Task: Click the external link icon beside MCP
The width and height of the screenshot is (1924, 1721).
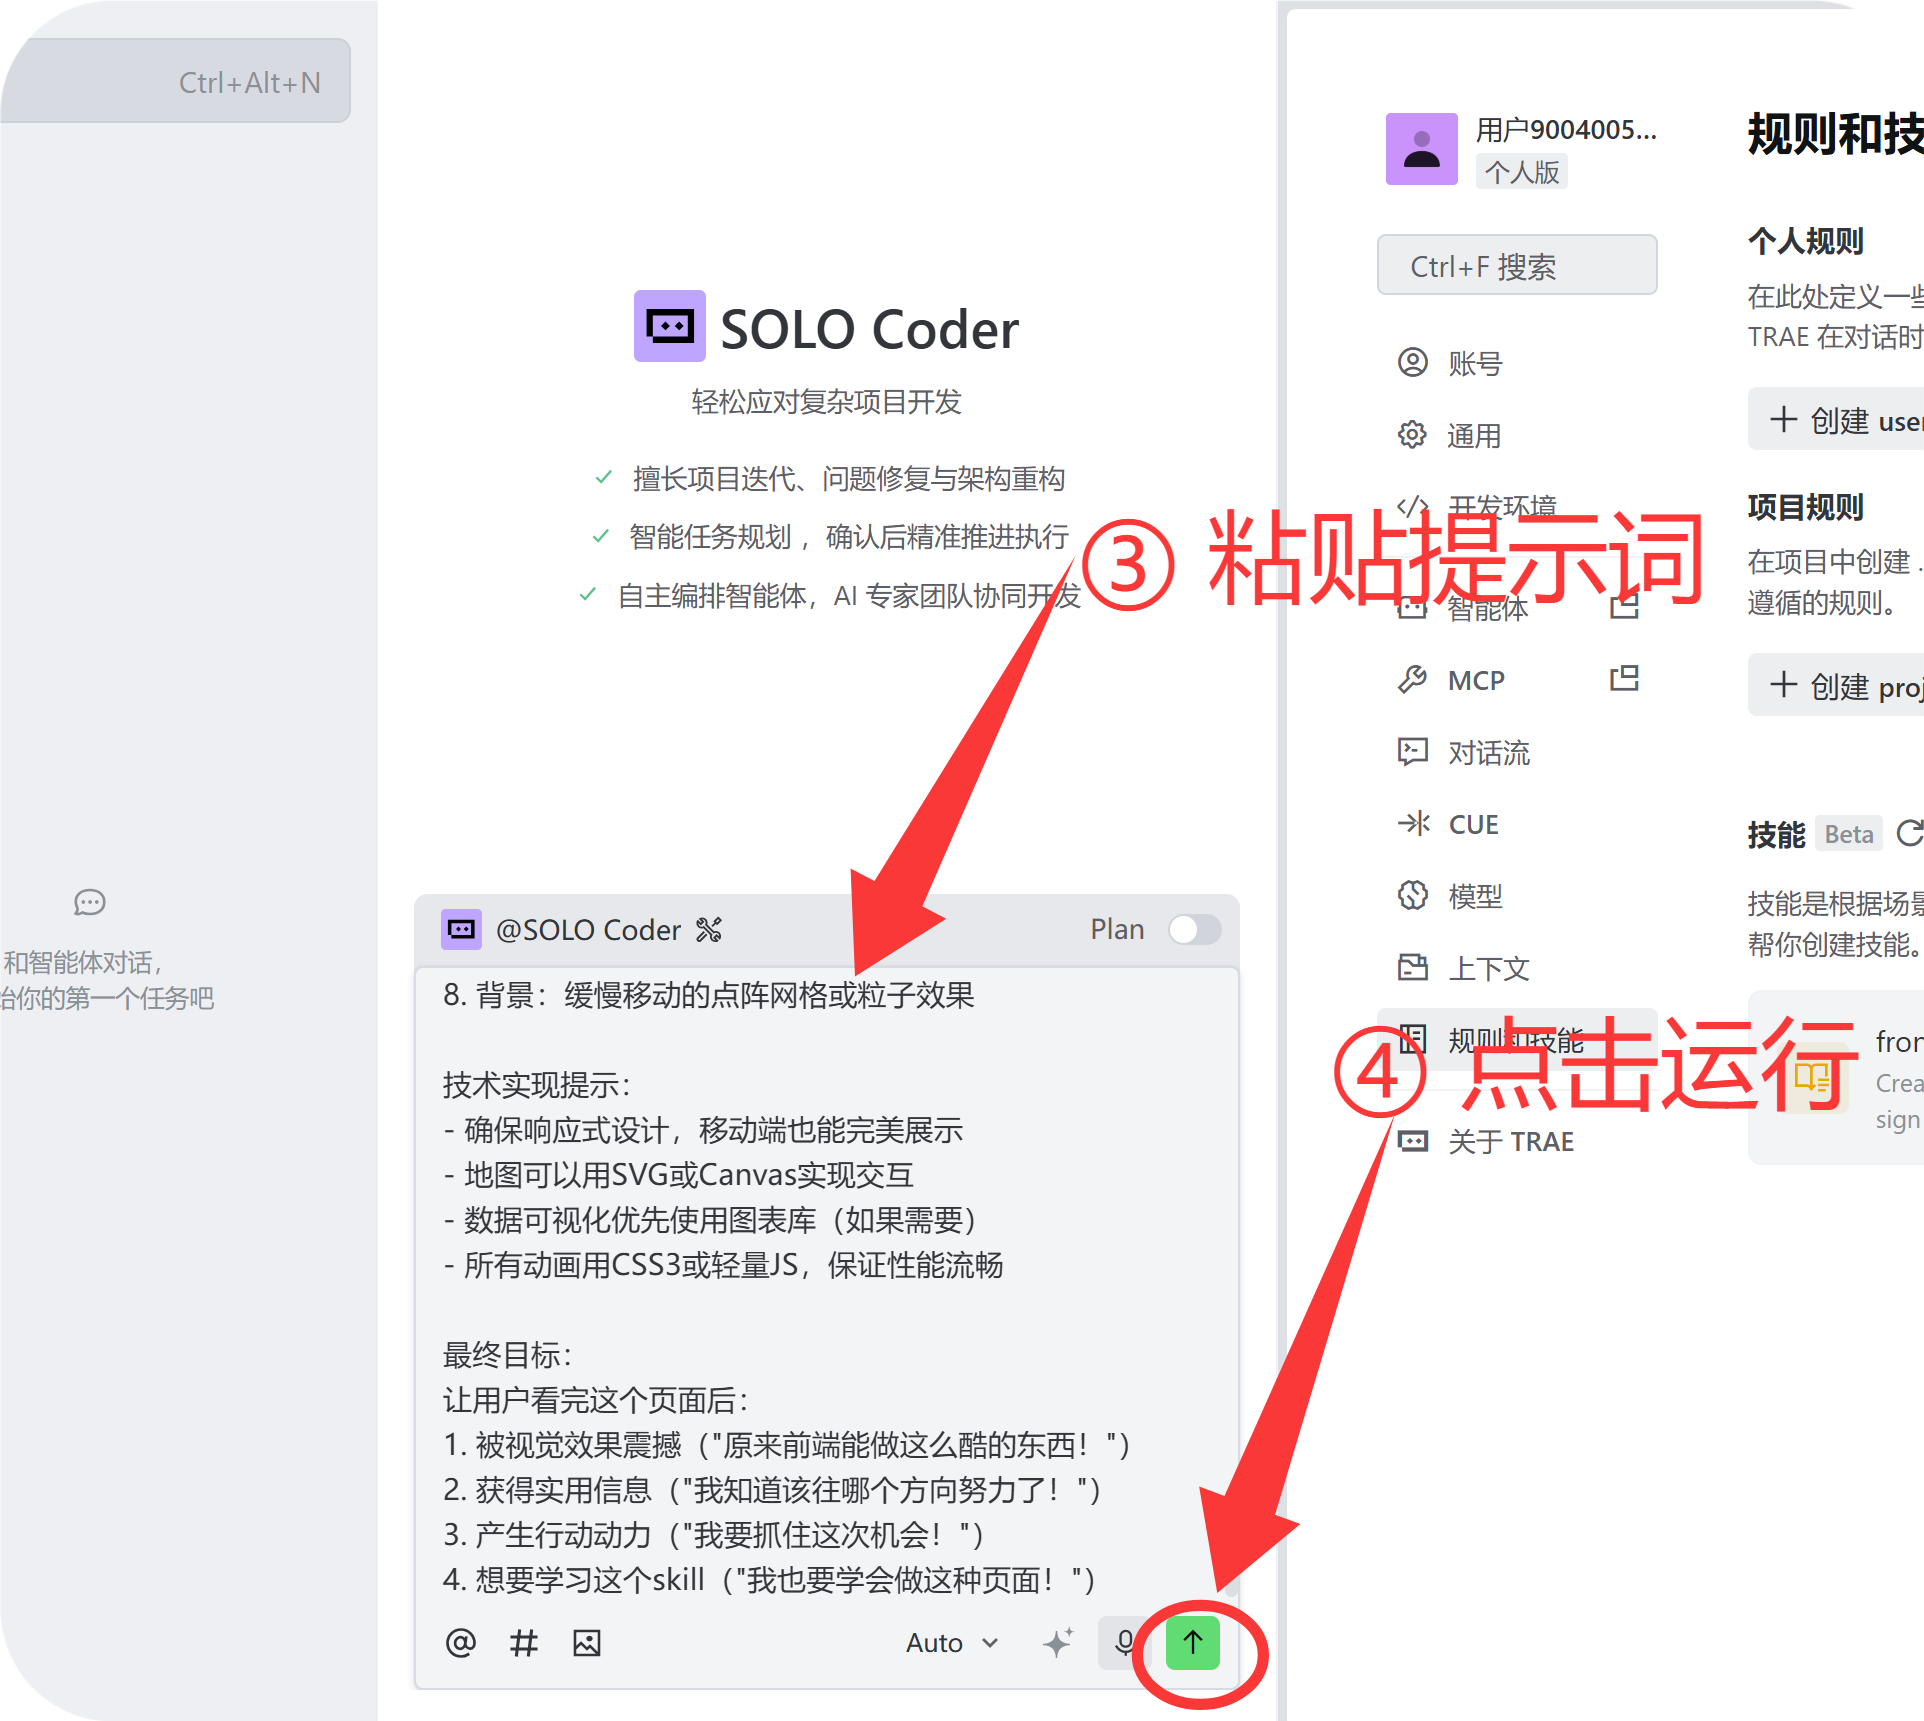Action: (1624, 679)
